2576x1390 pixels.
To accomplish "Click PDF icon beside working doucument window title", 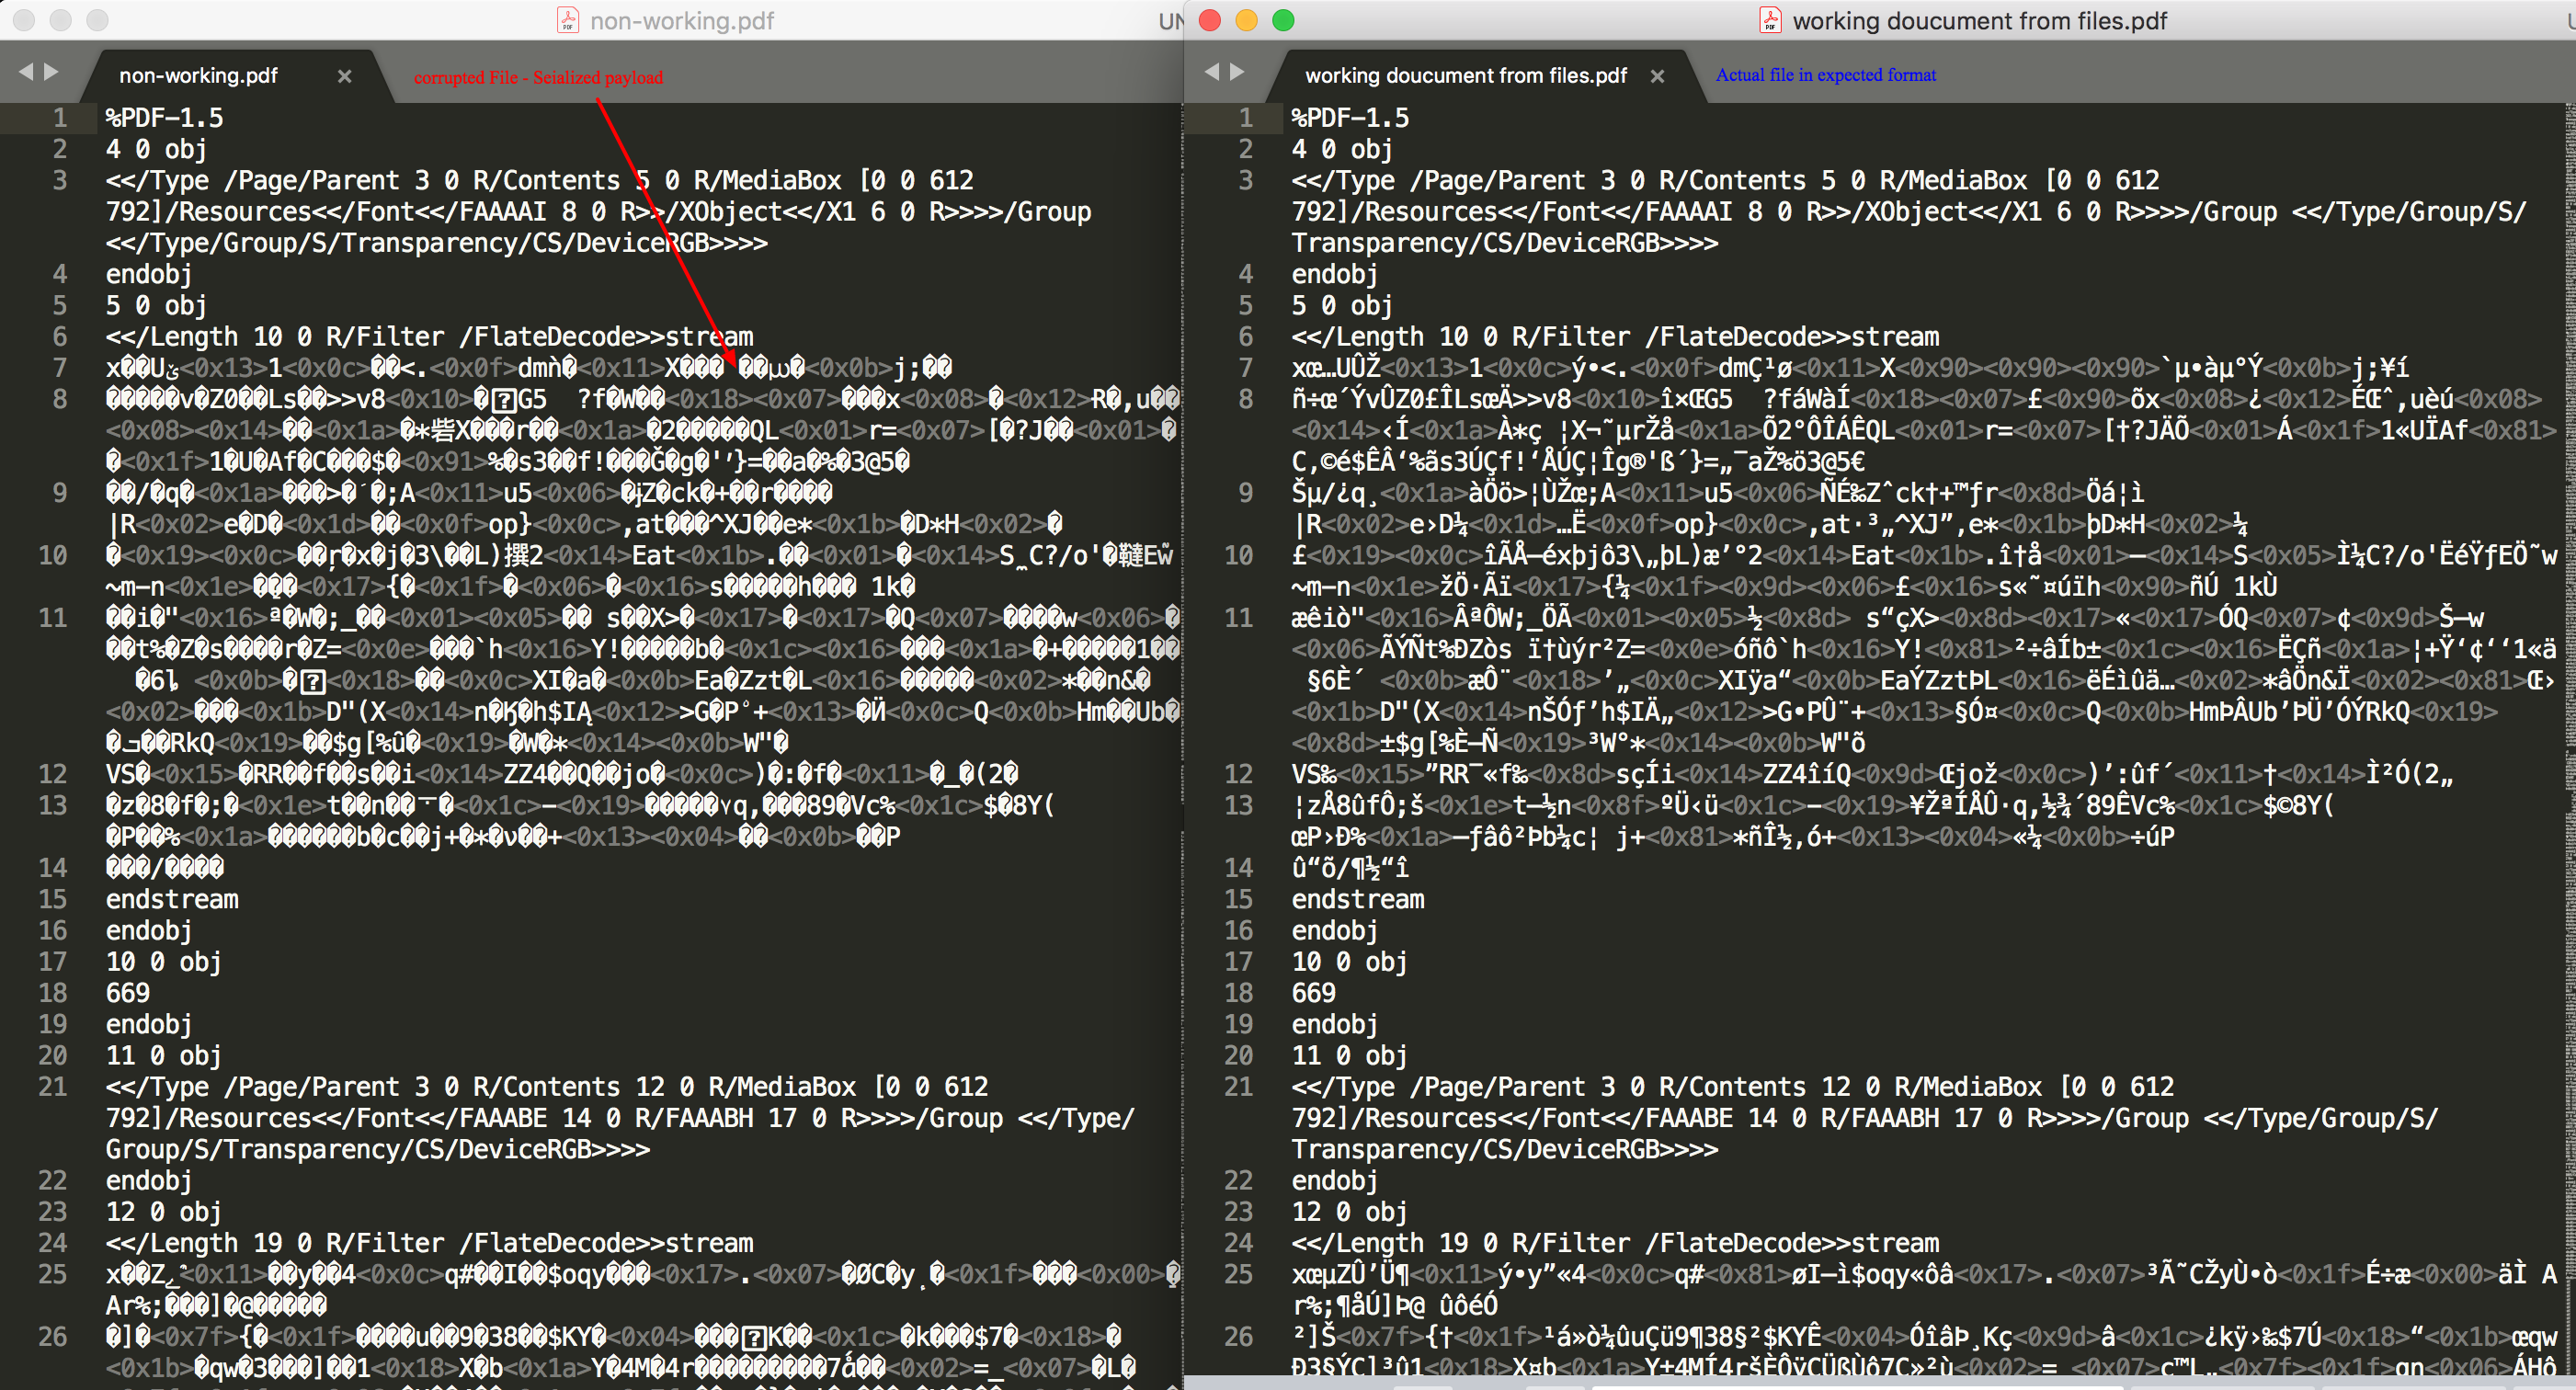I will (1770, 20).
